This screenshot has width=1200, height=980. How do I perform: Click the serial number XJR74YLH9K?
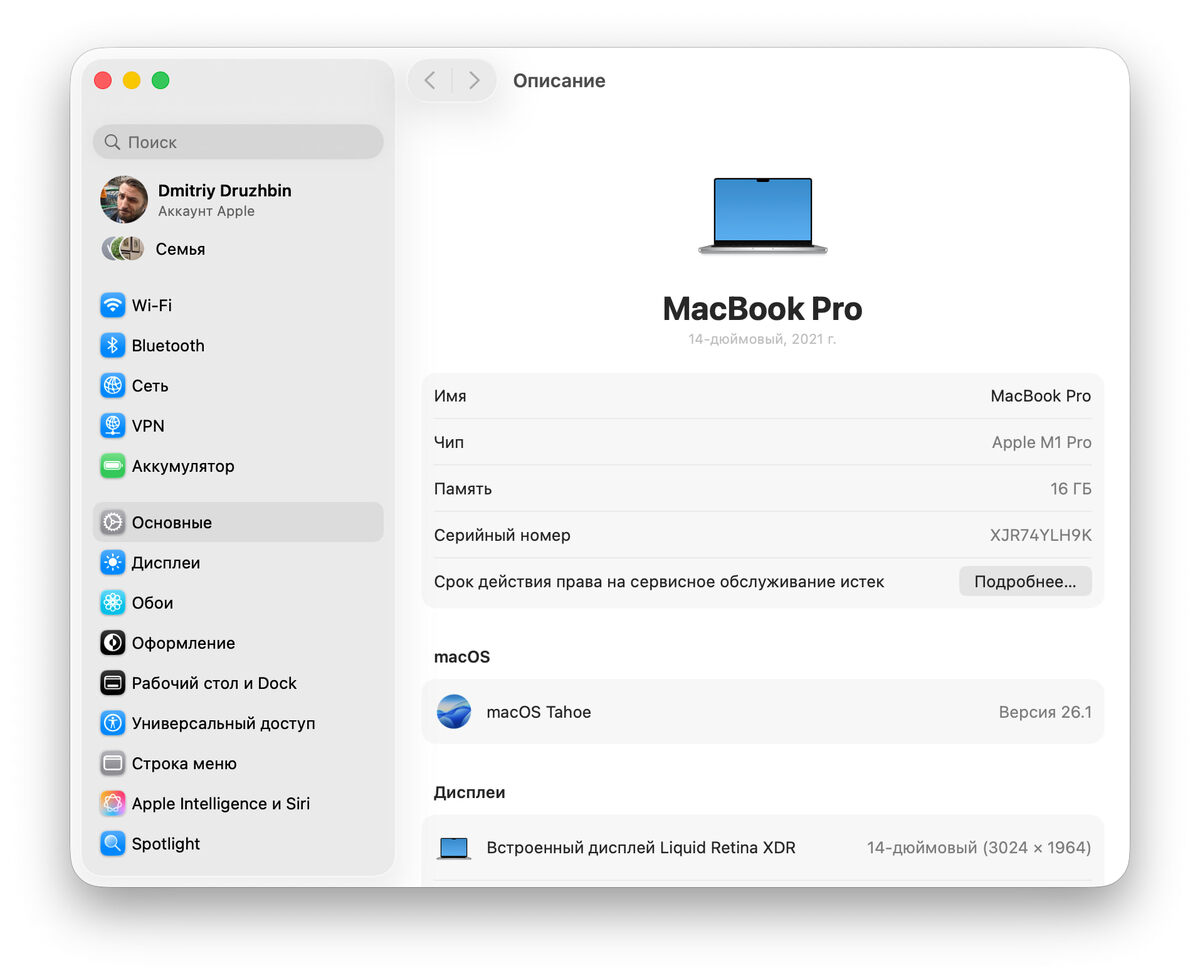[x=1041, y=535]
